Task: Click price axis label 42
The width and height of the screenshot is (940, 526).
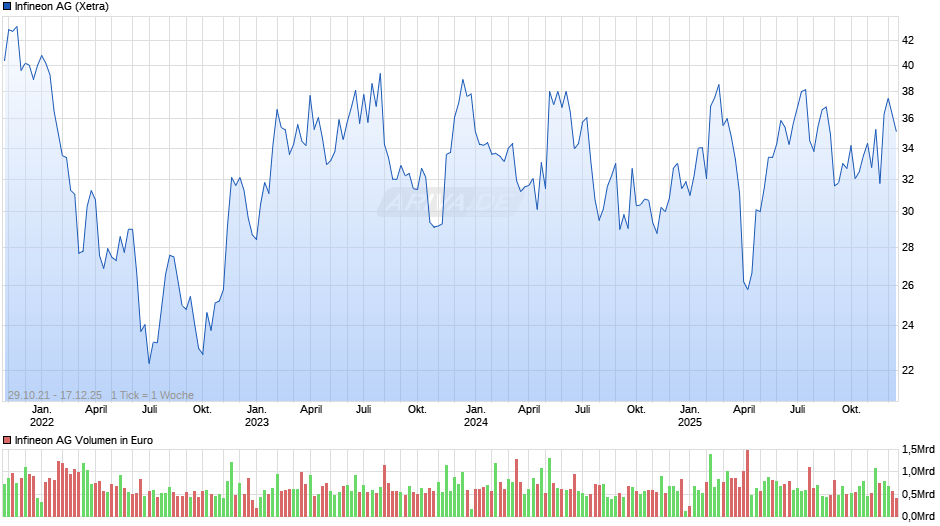Action: [908, 40]
